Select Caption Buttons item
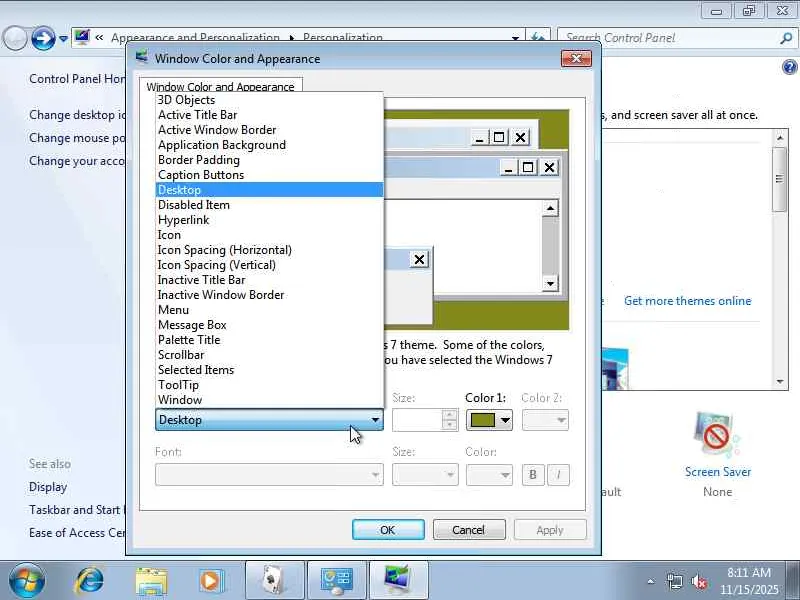Viewport: 800px width, 600px height. point(269,174)
